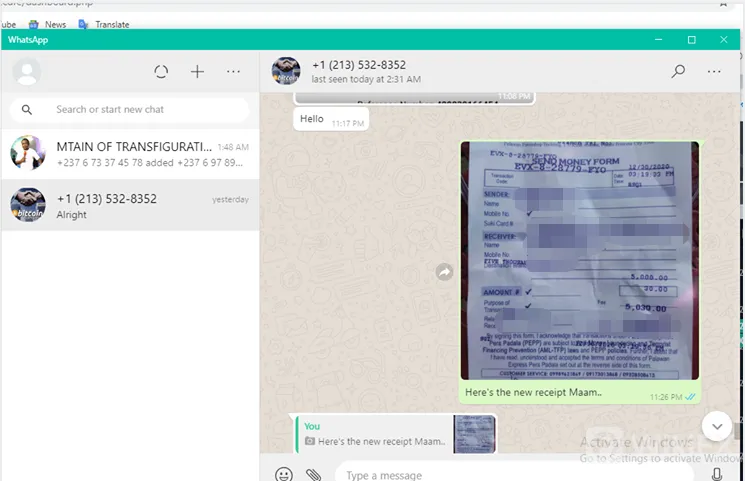Maximize the WhatsApp window
Viewport: 745px width, 481px height.
coord(692,39)
